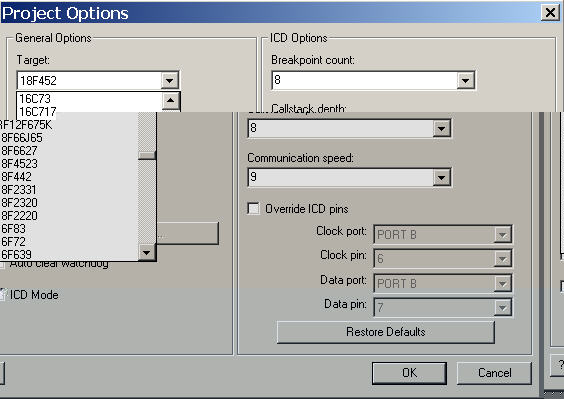Close the Project Options dialog
564x399 pixels.
point(550,13)
